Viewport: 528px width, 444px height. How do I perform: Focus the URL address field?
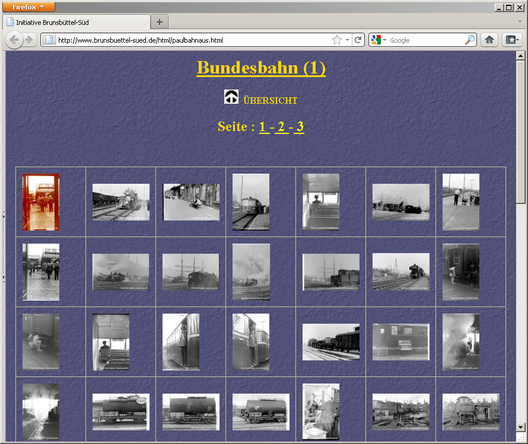coord(194,40)
